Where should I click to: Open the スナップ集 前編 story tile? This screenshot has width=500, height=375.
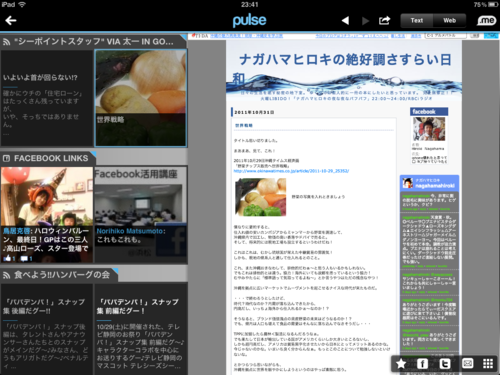(x=141, y=329)
